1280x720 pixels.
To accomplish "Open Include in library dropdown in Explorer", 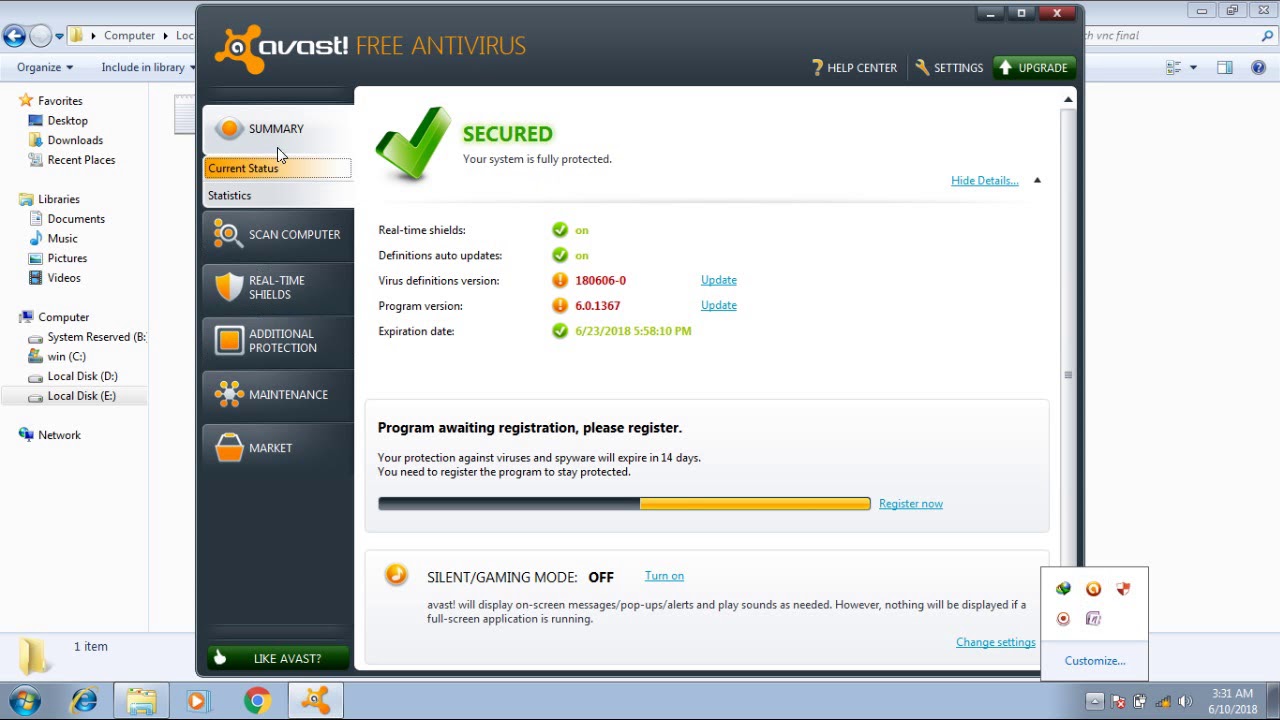I will pos(149,67).
